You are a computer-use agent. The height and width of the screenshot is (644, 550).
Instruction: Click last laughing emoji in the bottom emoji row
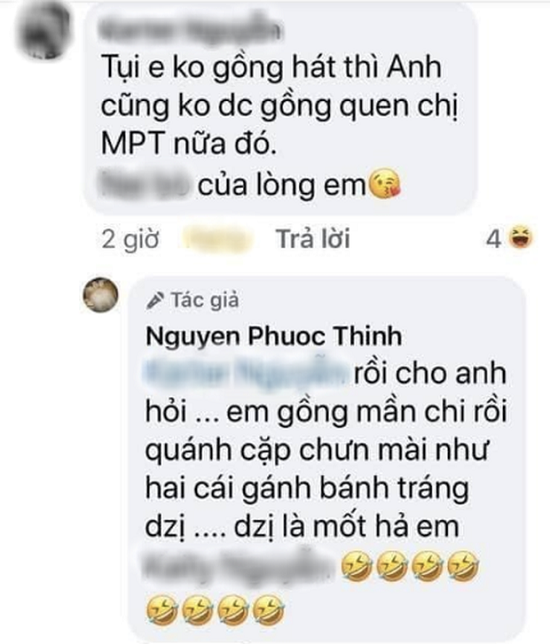pos(269,610)
